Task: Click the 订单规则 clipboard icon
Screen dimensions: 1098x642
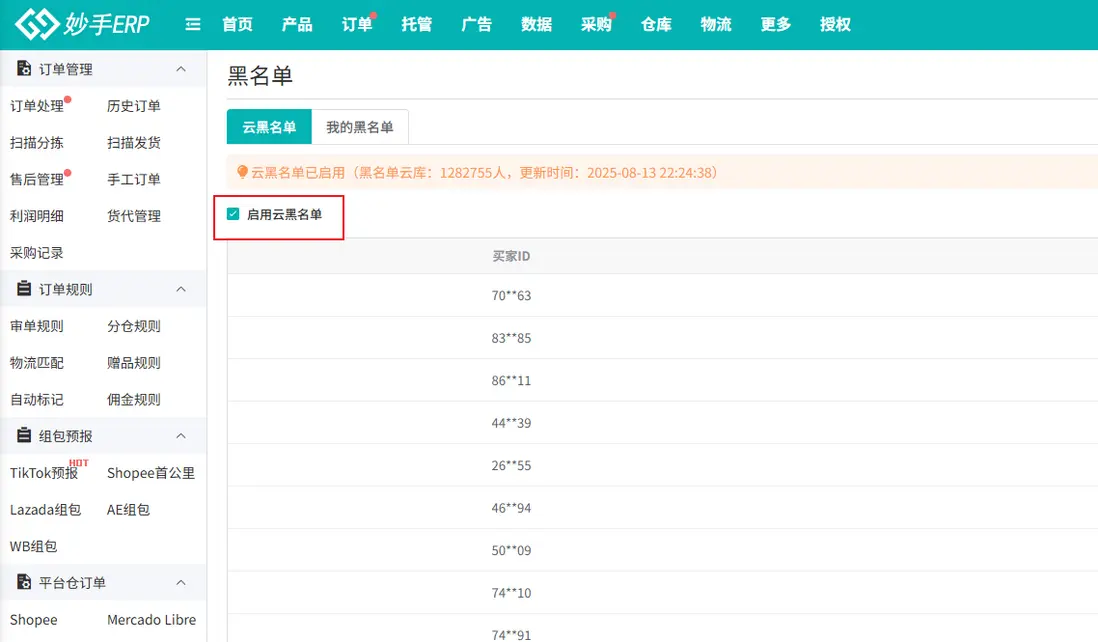Action: click(x=24, y=289)
